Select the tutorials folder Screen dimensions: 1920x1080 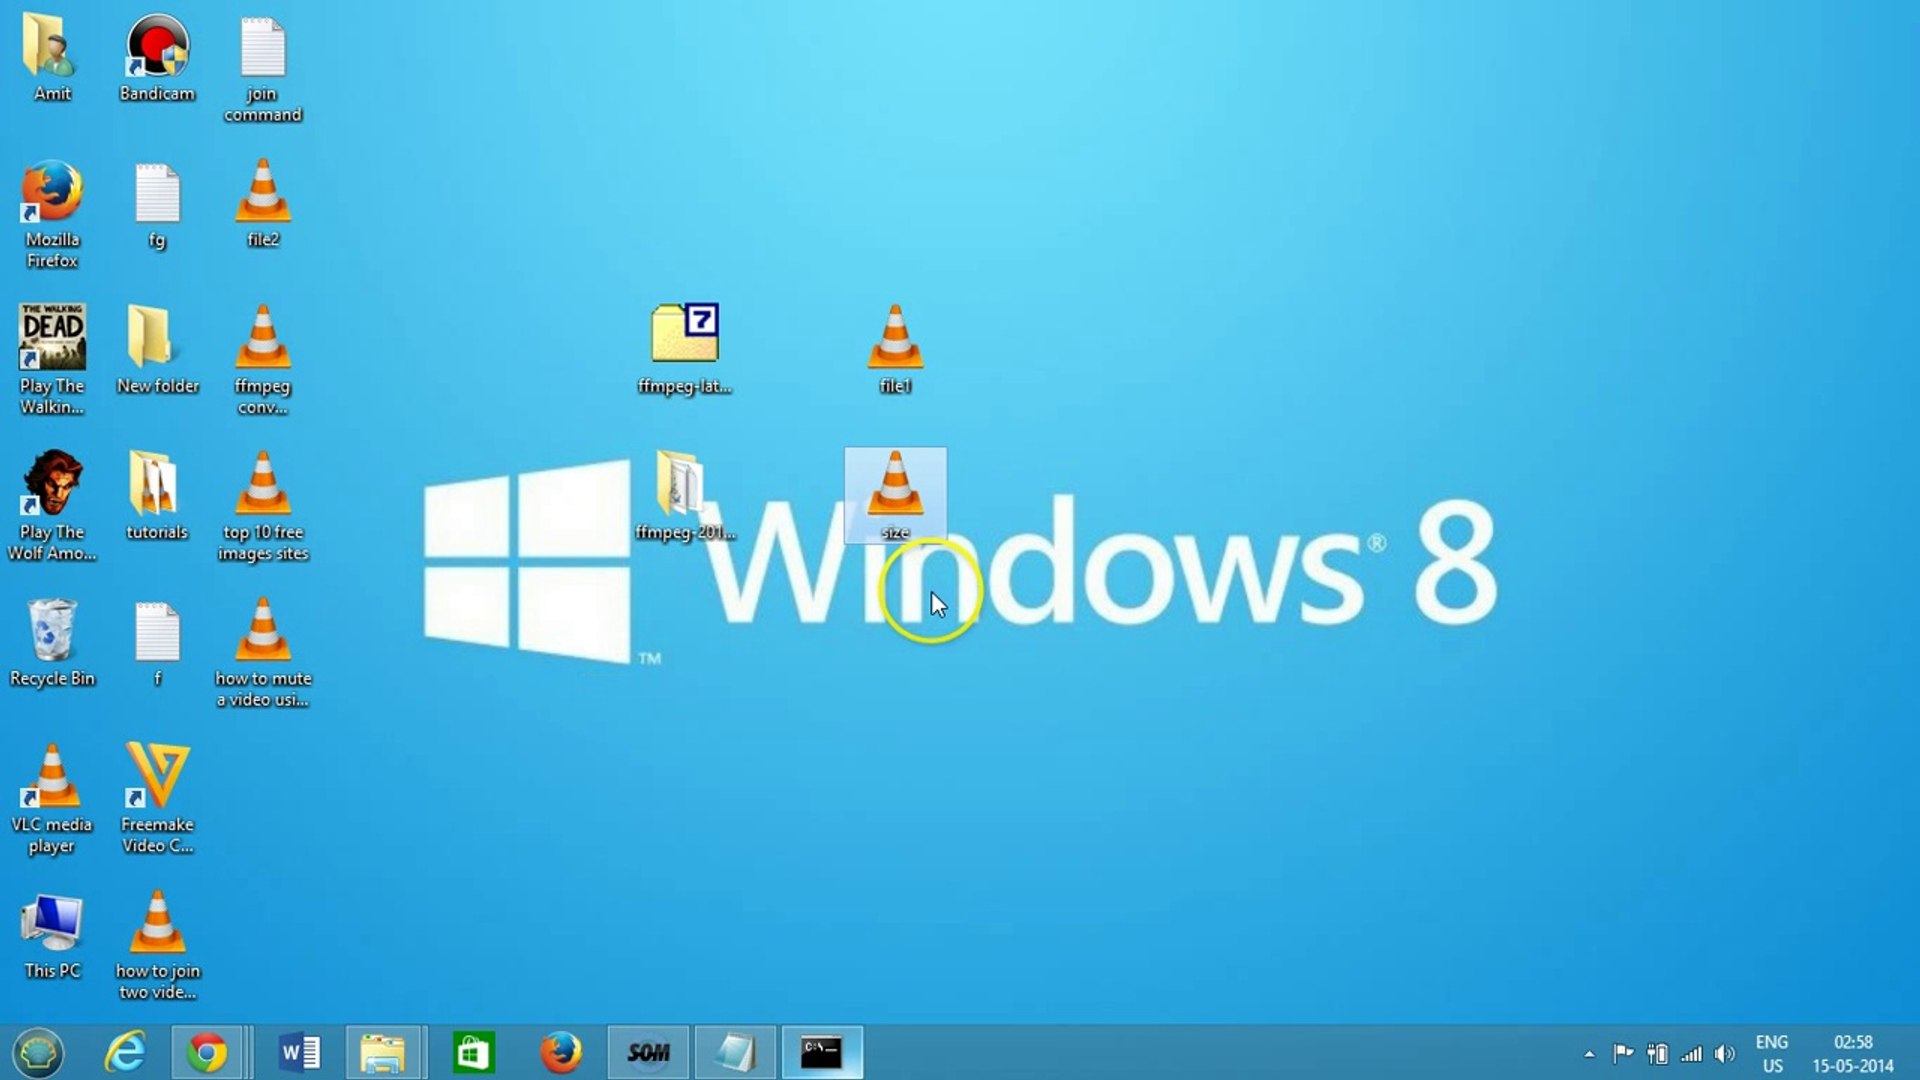click(157, 485)
